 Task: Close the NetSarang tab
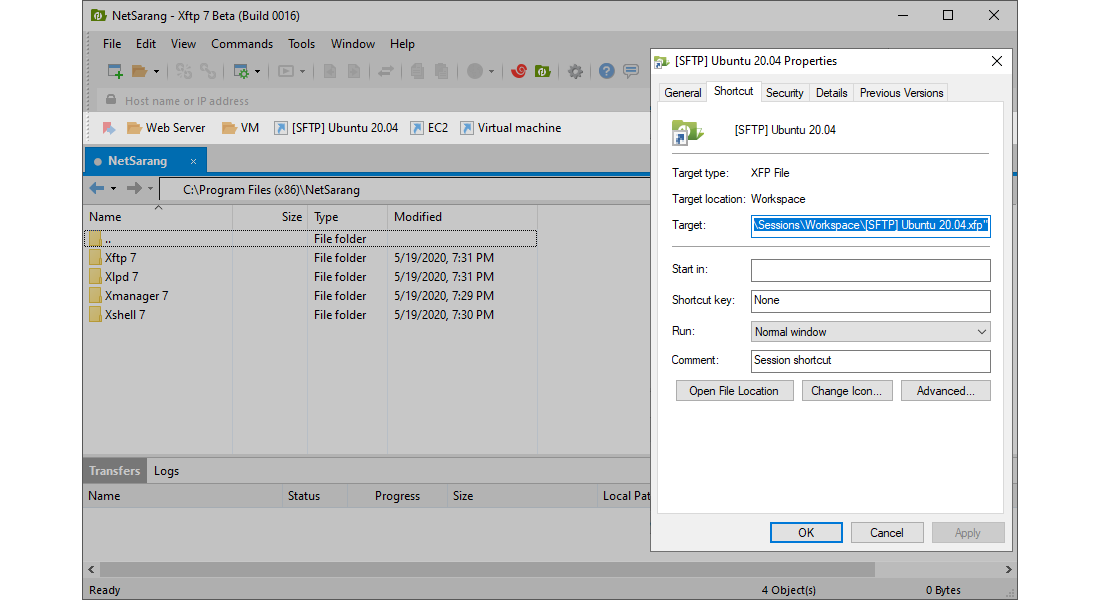pos(194,161)
